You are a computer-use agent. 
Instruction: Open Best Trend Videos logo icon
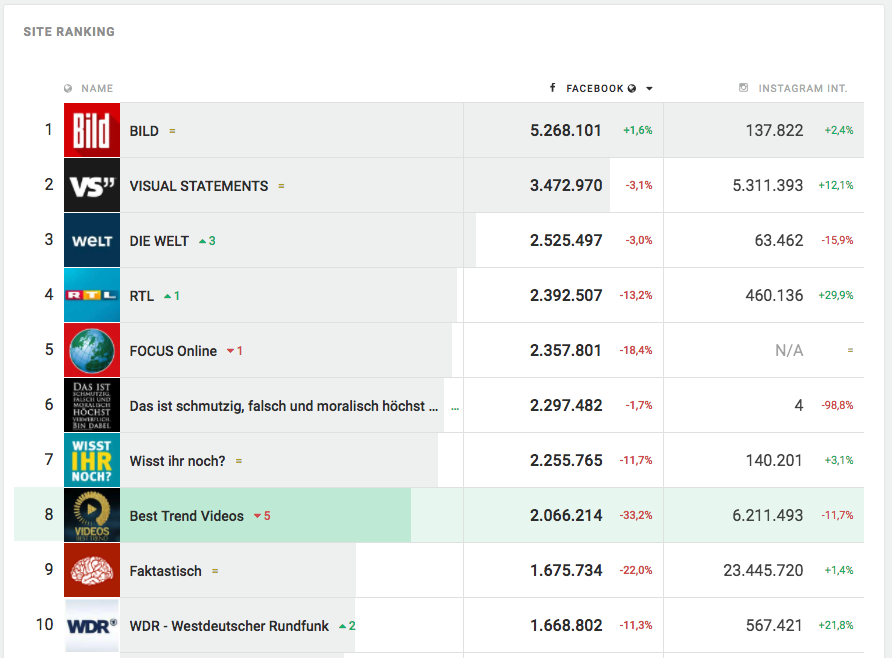tap(92, 516)
